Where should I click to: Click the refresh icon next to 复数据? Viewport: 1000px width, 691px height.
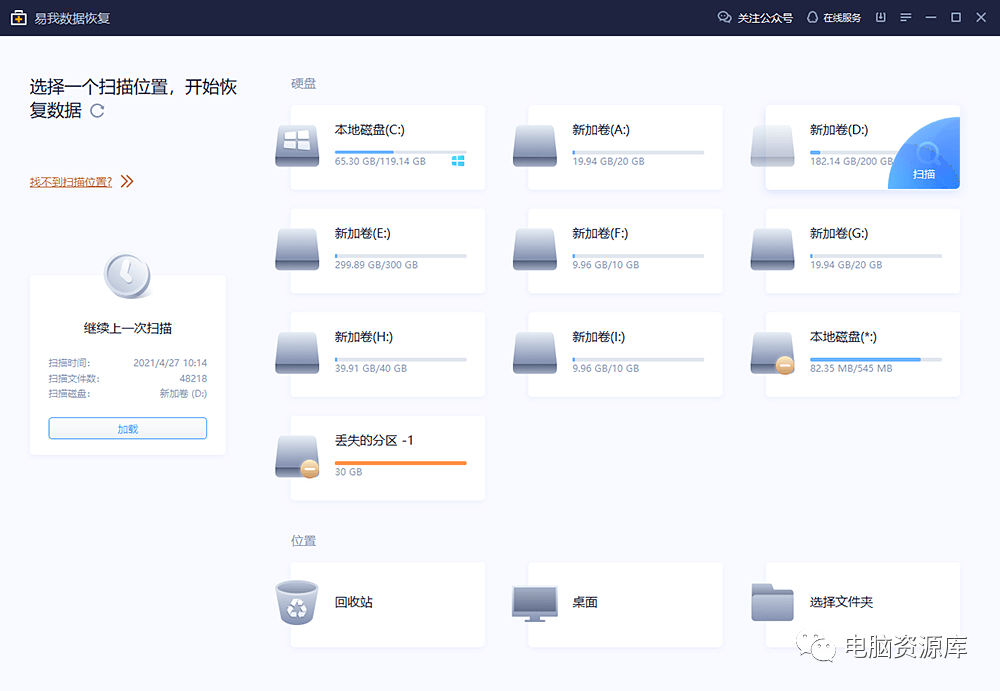[97, 111]
